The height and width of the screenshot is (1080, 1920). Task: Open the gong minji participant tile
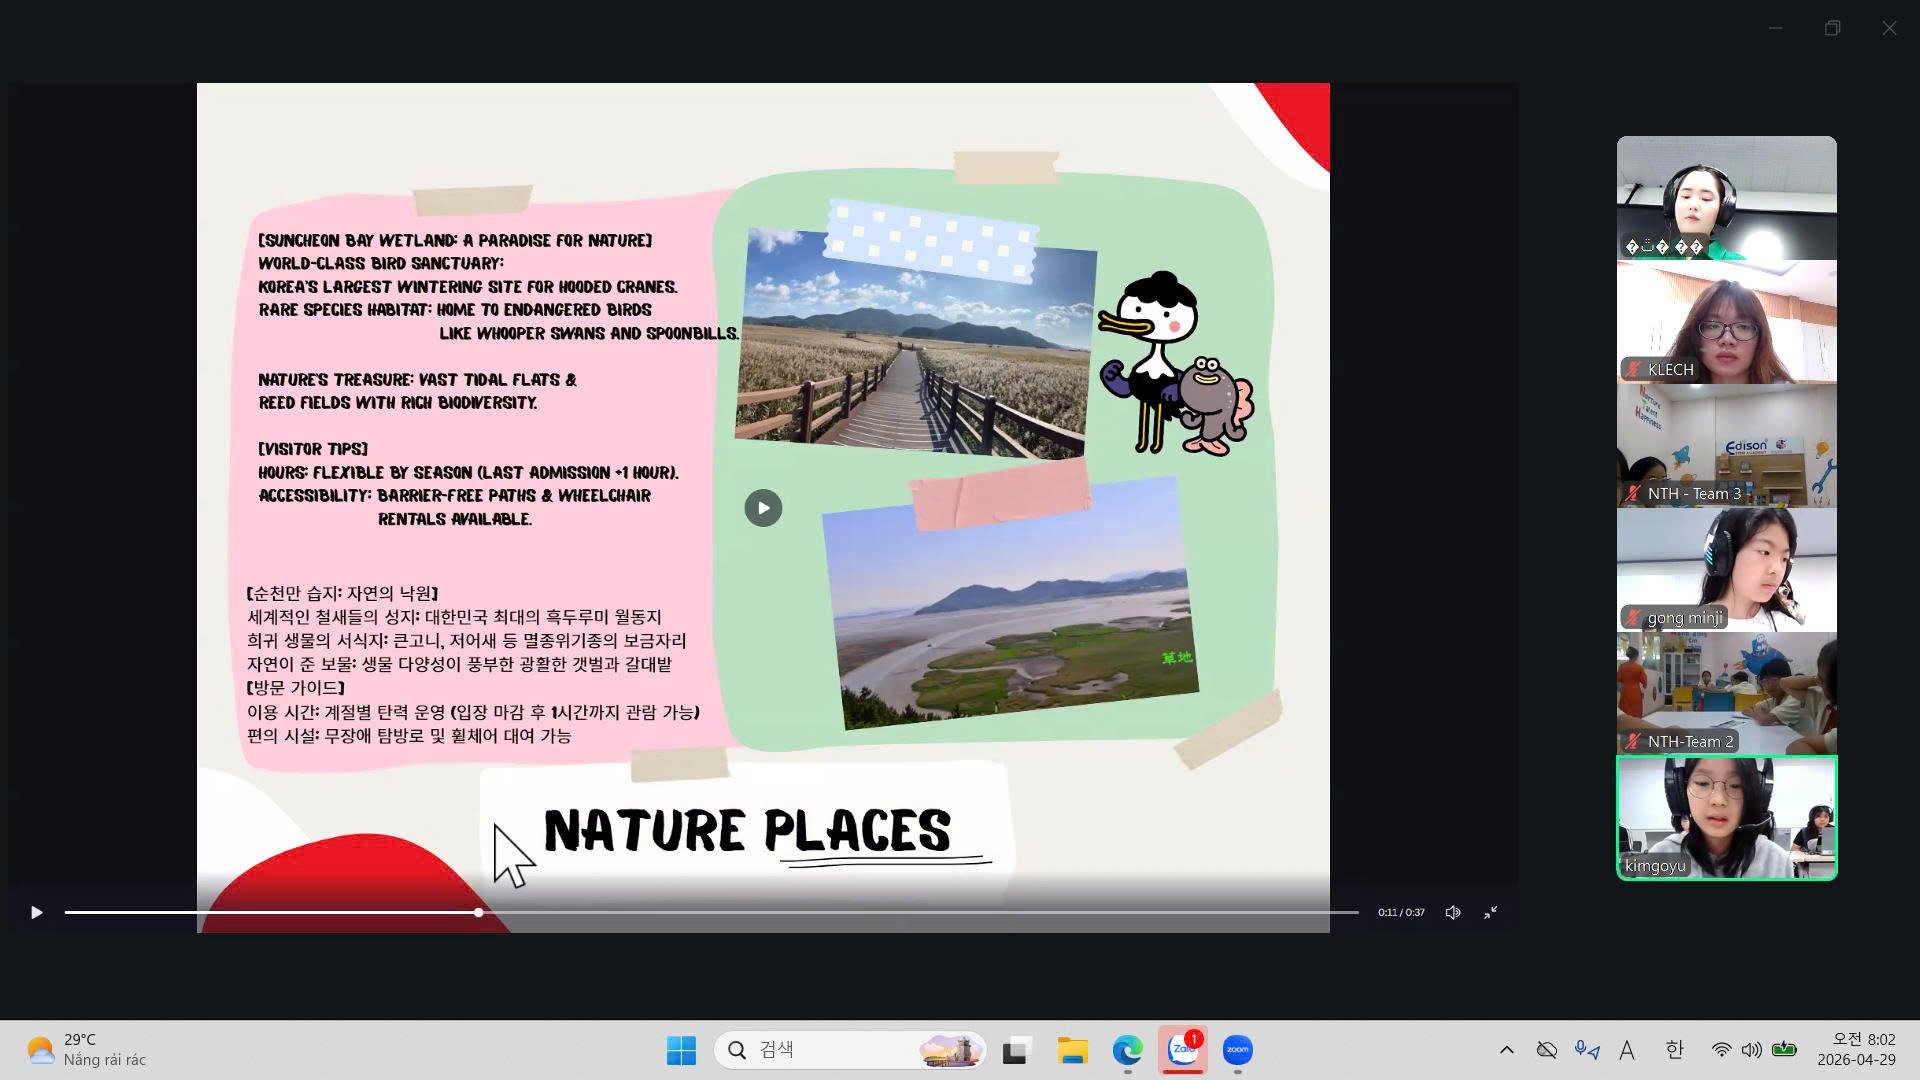pos(1726,570)
